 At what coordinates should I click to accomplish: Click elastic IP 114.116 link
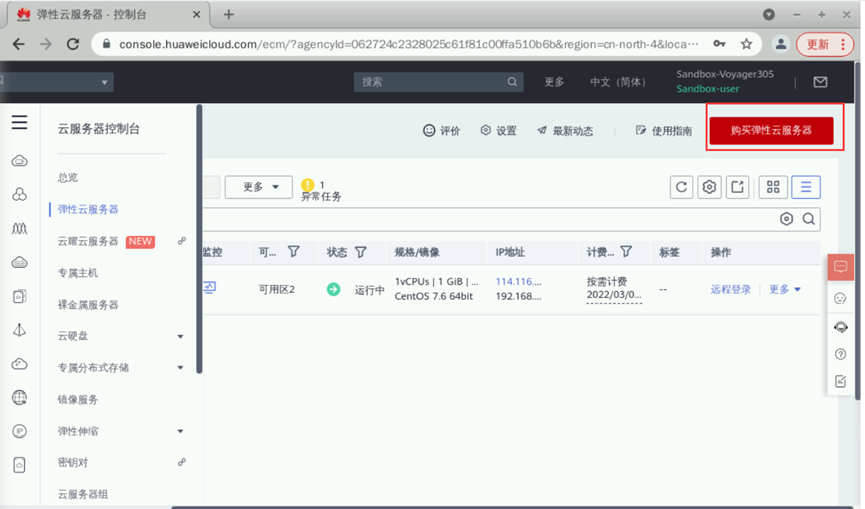point(518,282)
